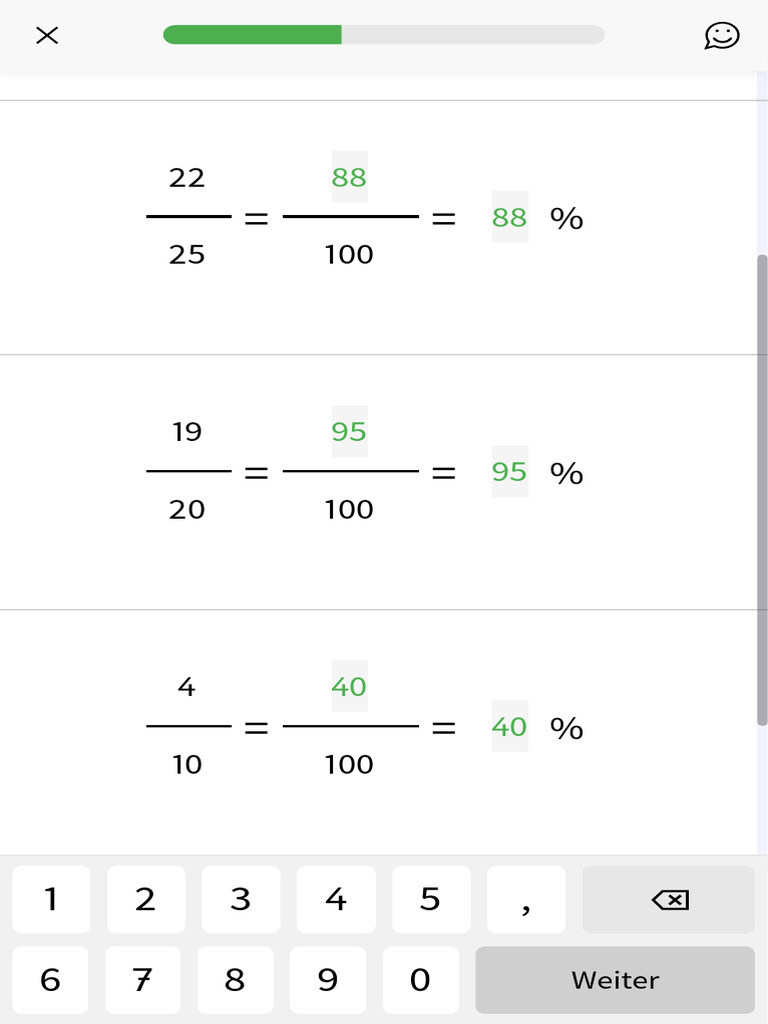Screen dimensions: 768x1024
Task: Tap the number 1 key
Action: click(x=51, y=899)
